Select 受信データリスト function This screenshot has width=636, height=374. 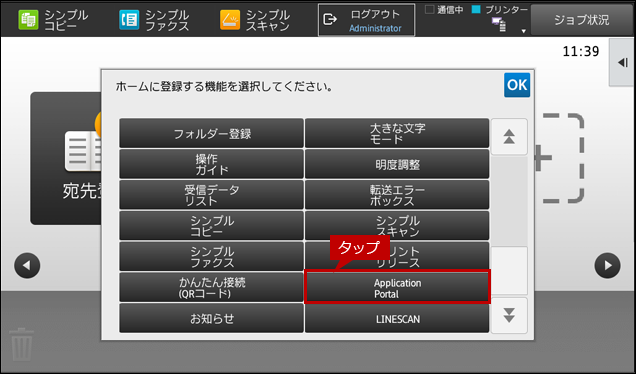[211, 195]
